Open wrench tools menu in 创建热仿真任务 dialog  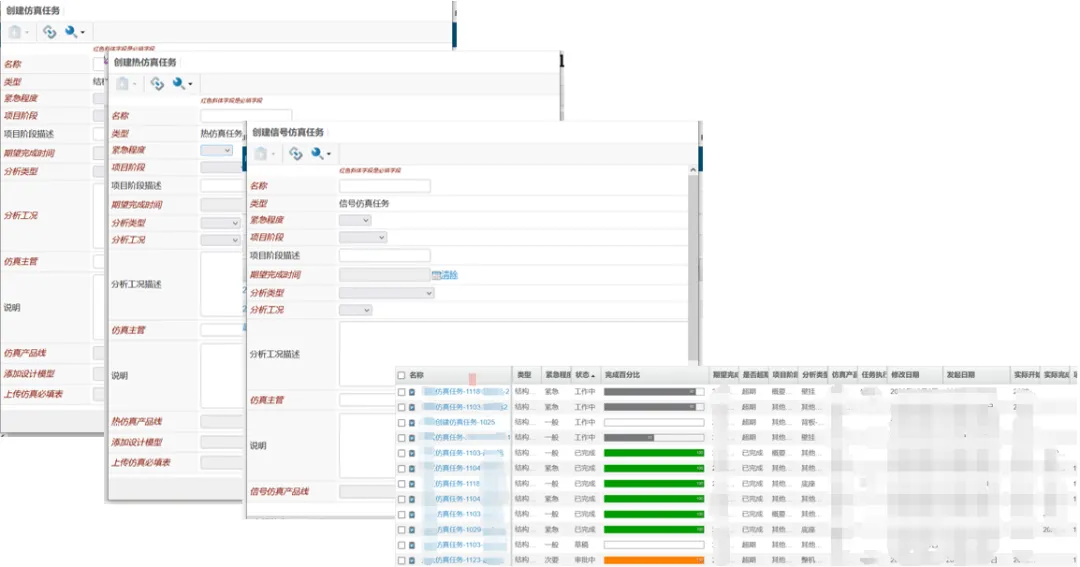pos(182,84)
